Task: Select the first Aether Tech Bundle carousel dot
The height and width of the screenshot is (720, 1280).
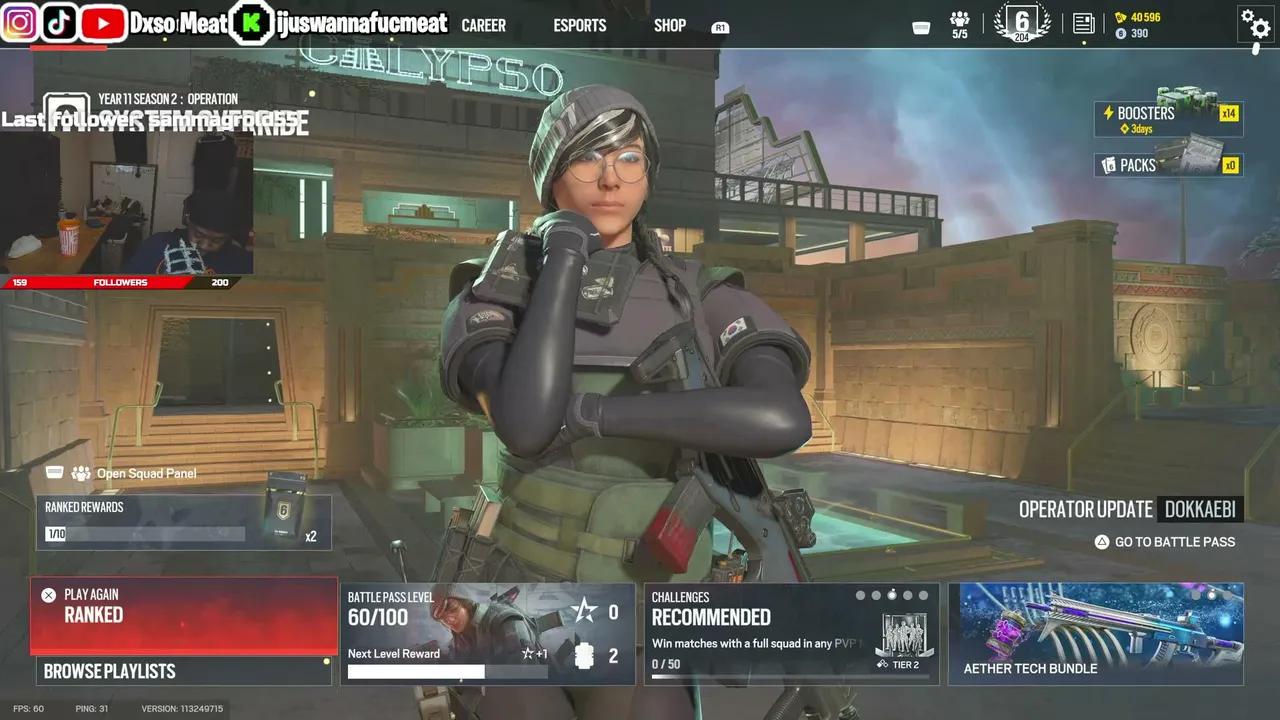Action: [x=1196, y=595]
